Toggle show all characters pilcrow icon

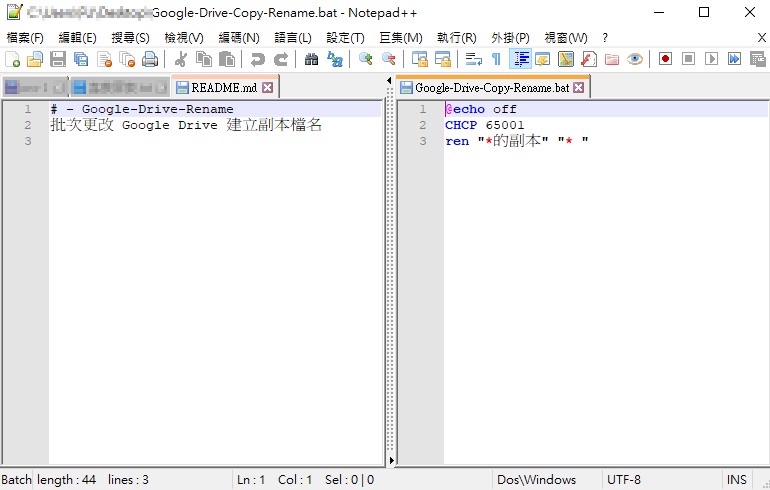(496, 59)
